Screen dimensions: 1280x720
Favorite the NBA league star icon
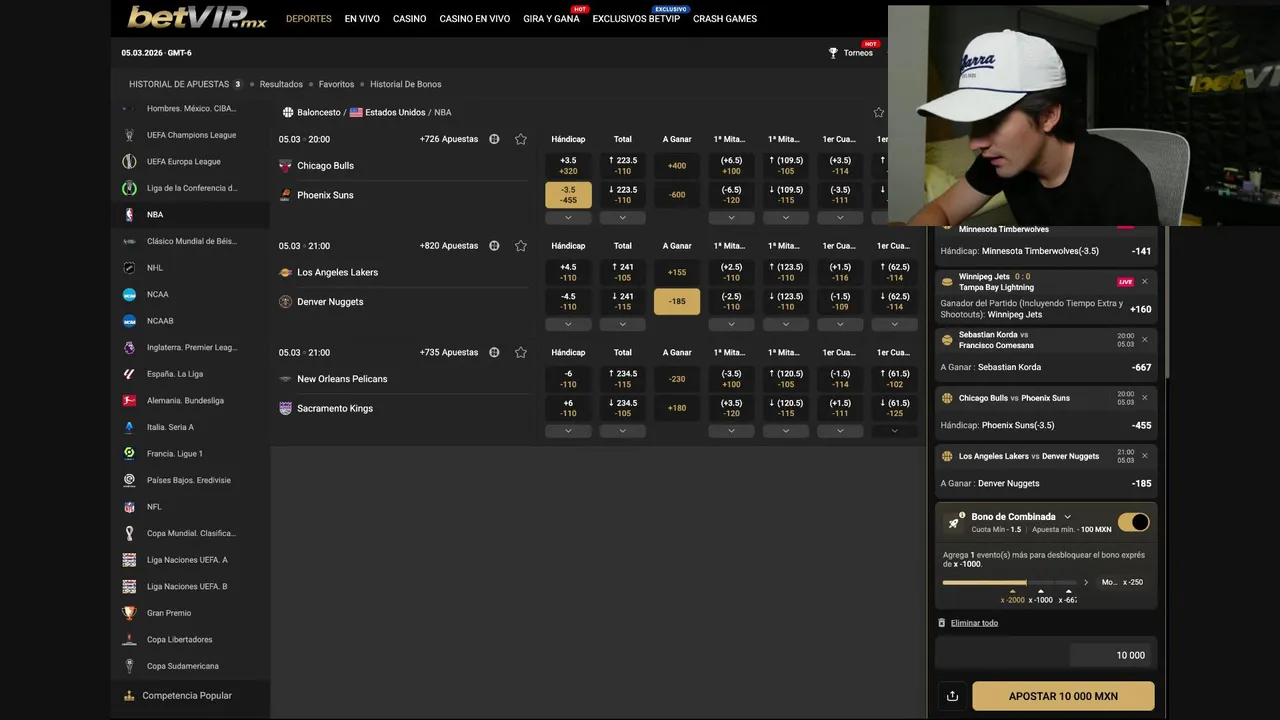(879, 112)
